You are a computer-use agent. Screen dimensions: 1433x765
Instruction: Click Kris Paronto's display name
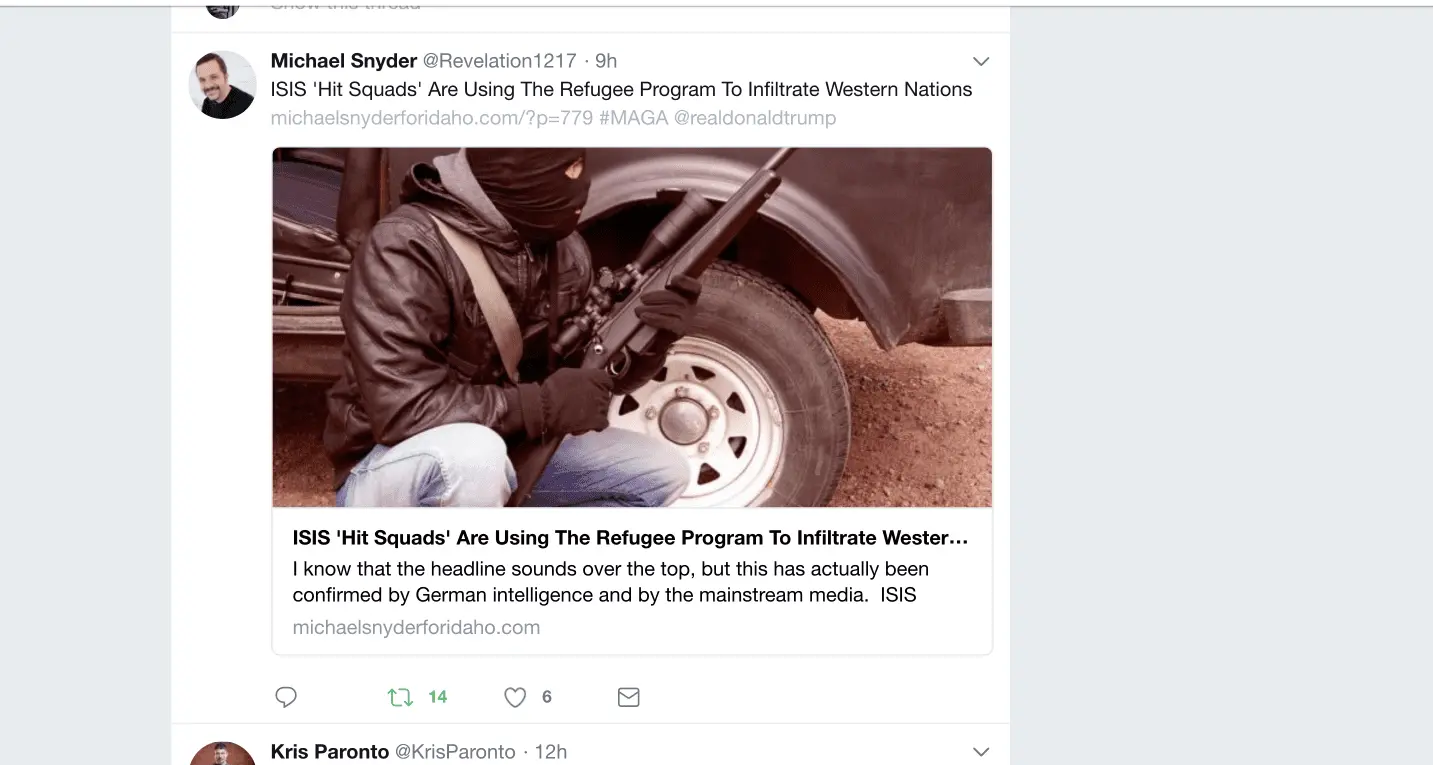330,752
